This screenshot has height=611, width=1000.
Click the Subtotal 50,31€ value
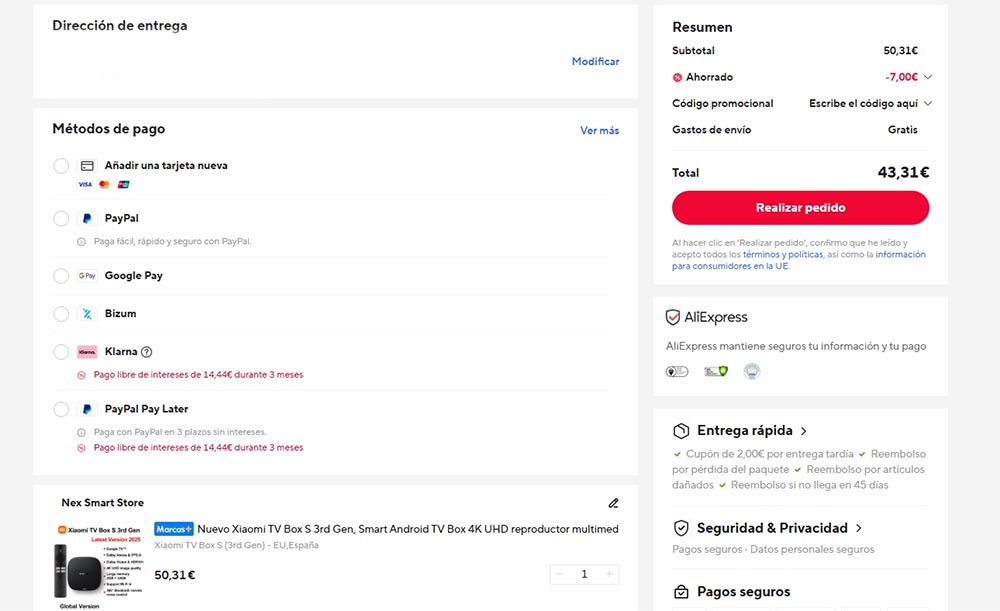pos(901,50)
